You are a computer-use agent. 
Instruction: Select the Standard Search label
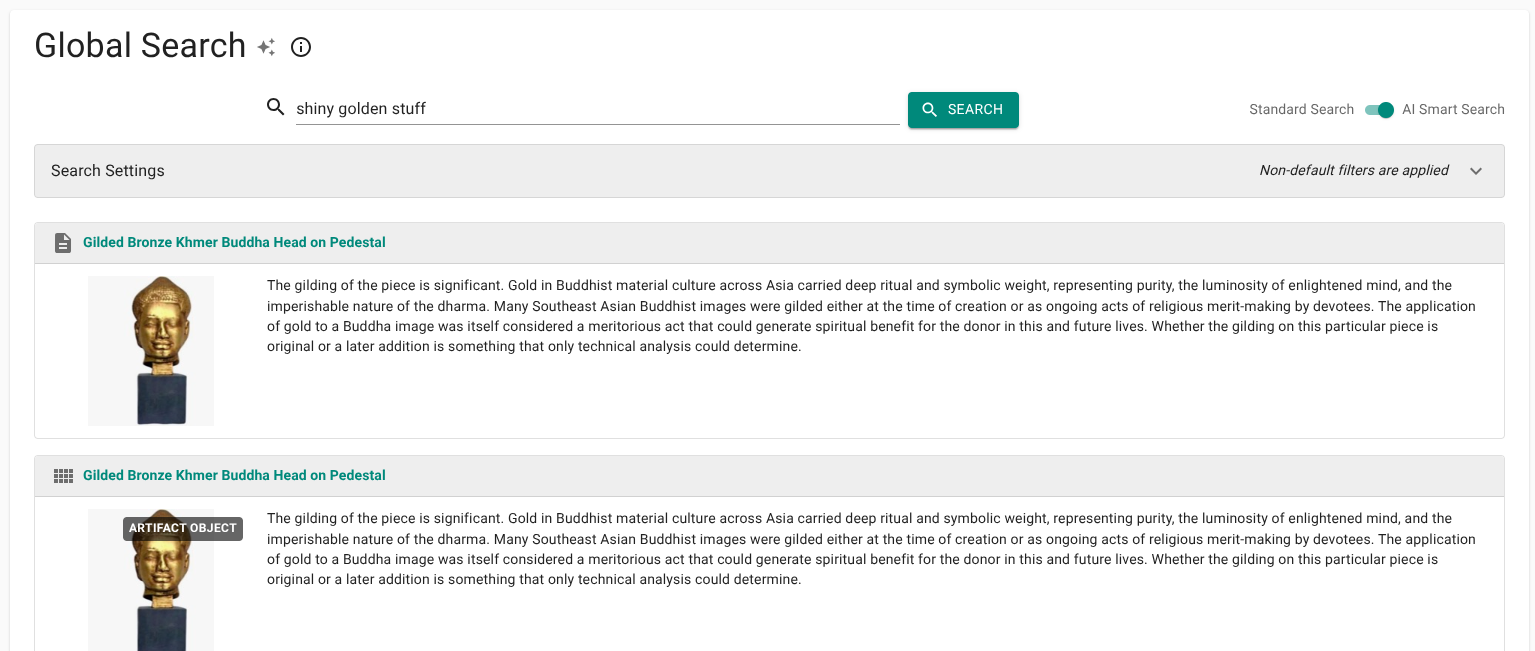pyautogui.click(x=1301, y=110)
